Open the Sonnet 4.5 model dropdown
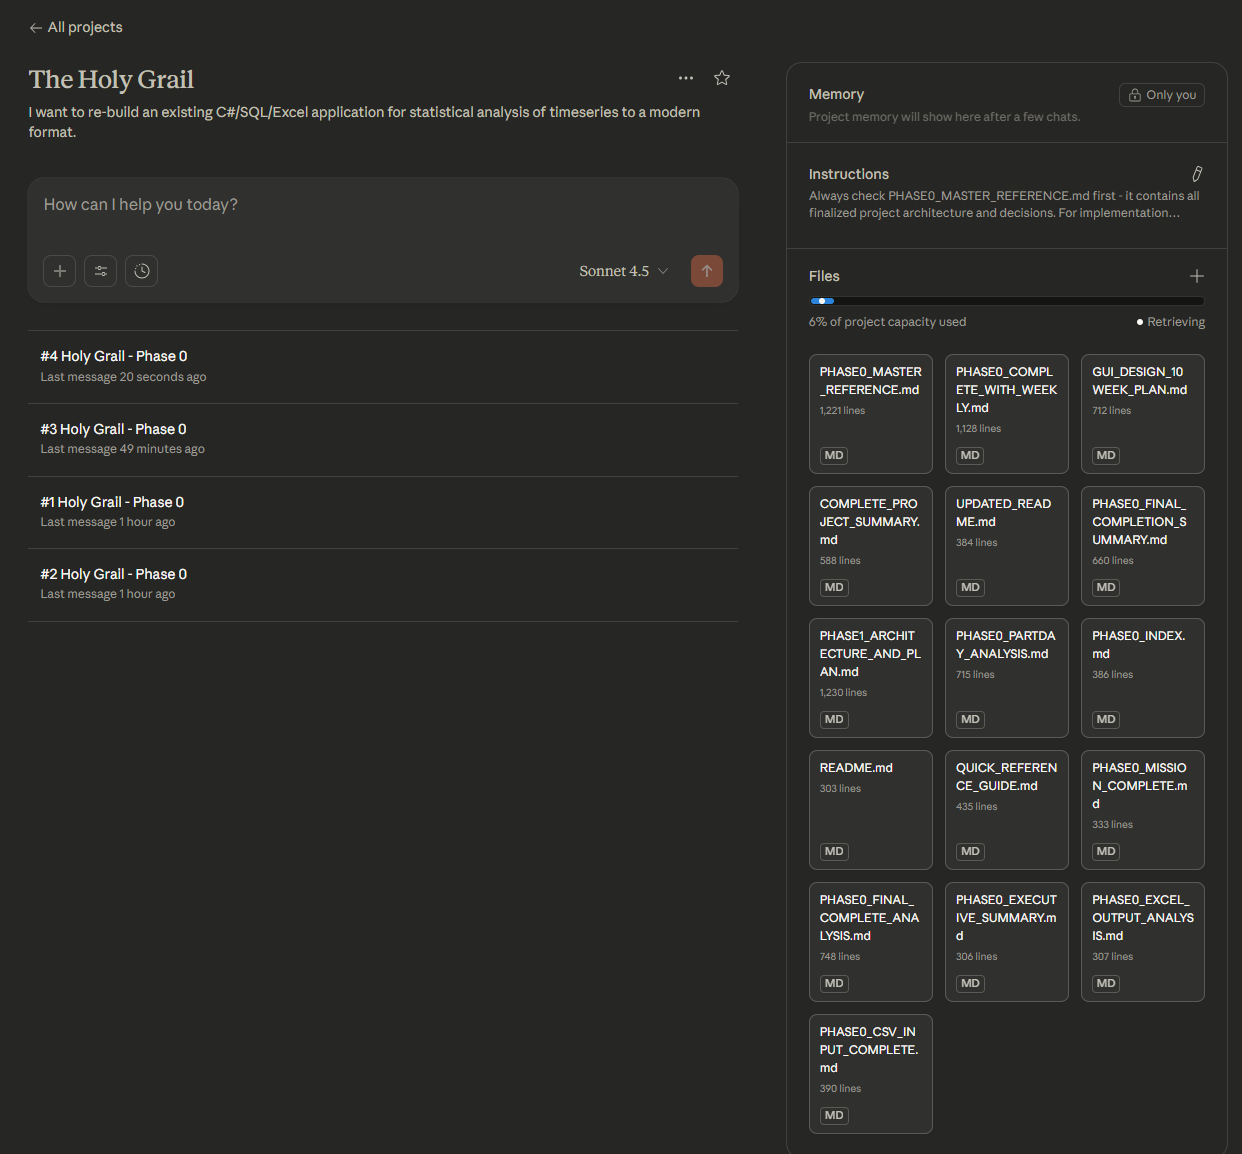 coord(623,271)
